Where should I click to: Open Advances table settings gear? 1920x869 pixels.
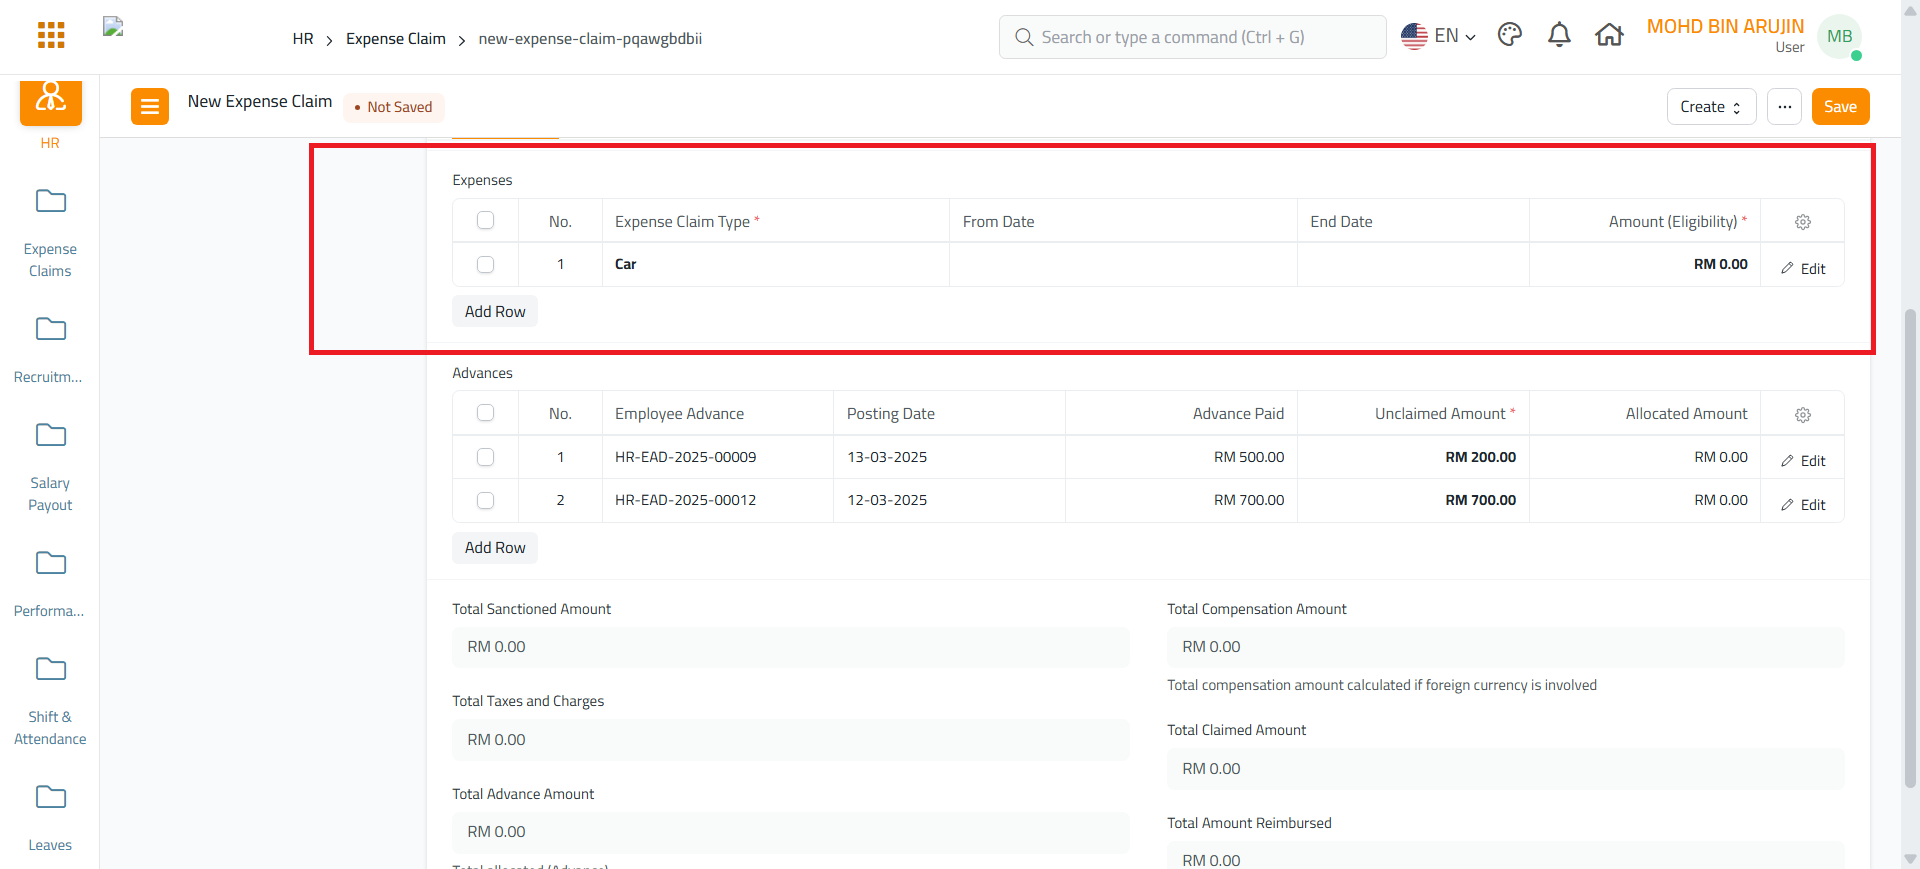1802,415
